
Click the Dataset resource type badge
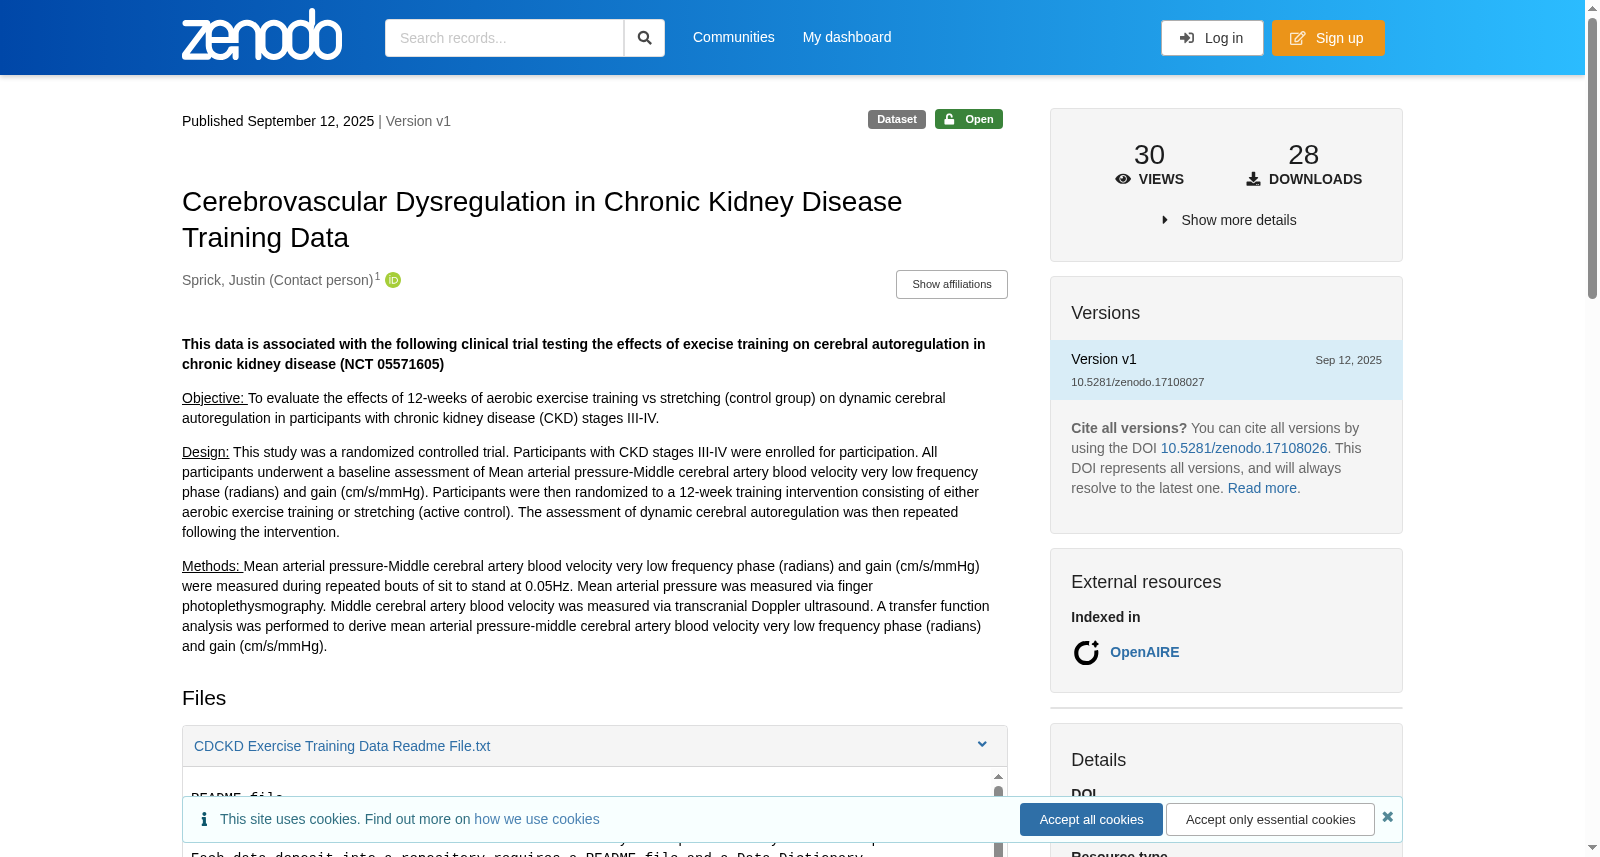[897, 119]
